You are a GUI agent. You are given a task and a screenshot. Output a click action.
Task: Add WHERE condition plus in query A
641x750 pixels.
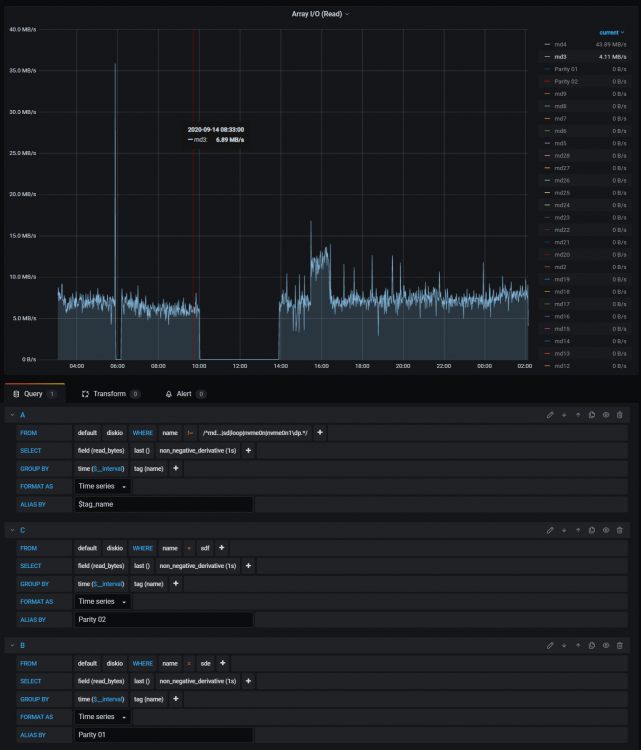pos(320,432)
